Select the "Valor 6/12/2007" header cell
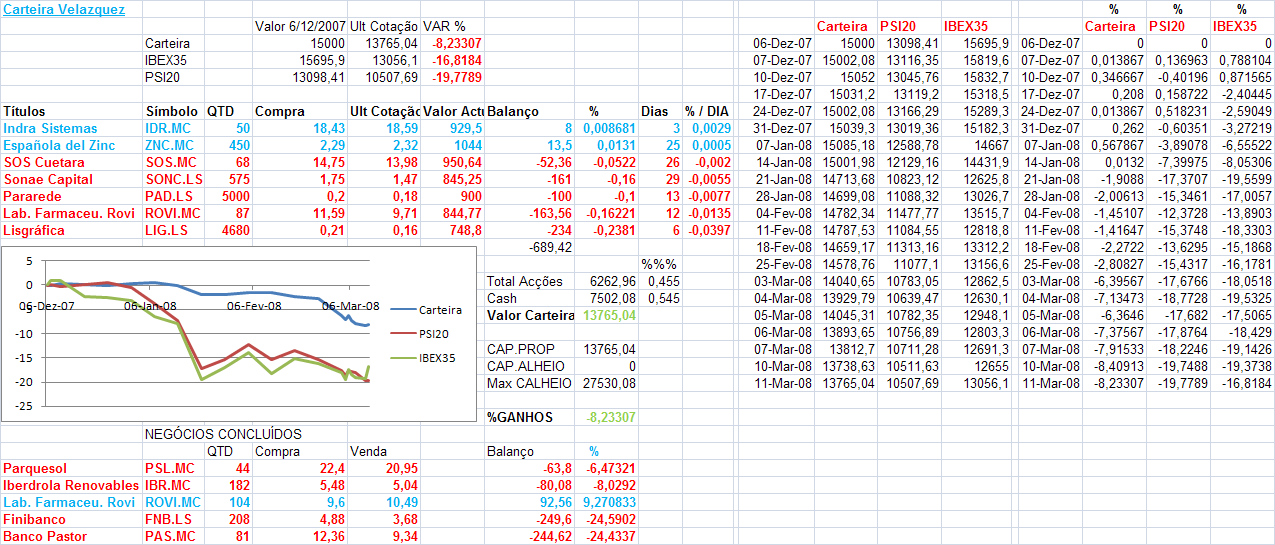Viewport: 1275px width, 545px height. tap(299, 26)
